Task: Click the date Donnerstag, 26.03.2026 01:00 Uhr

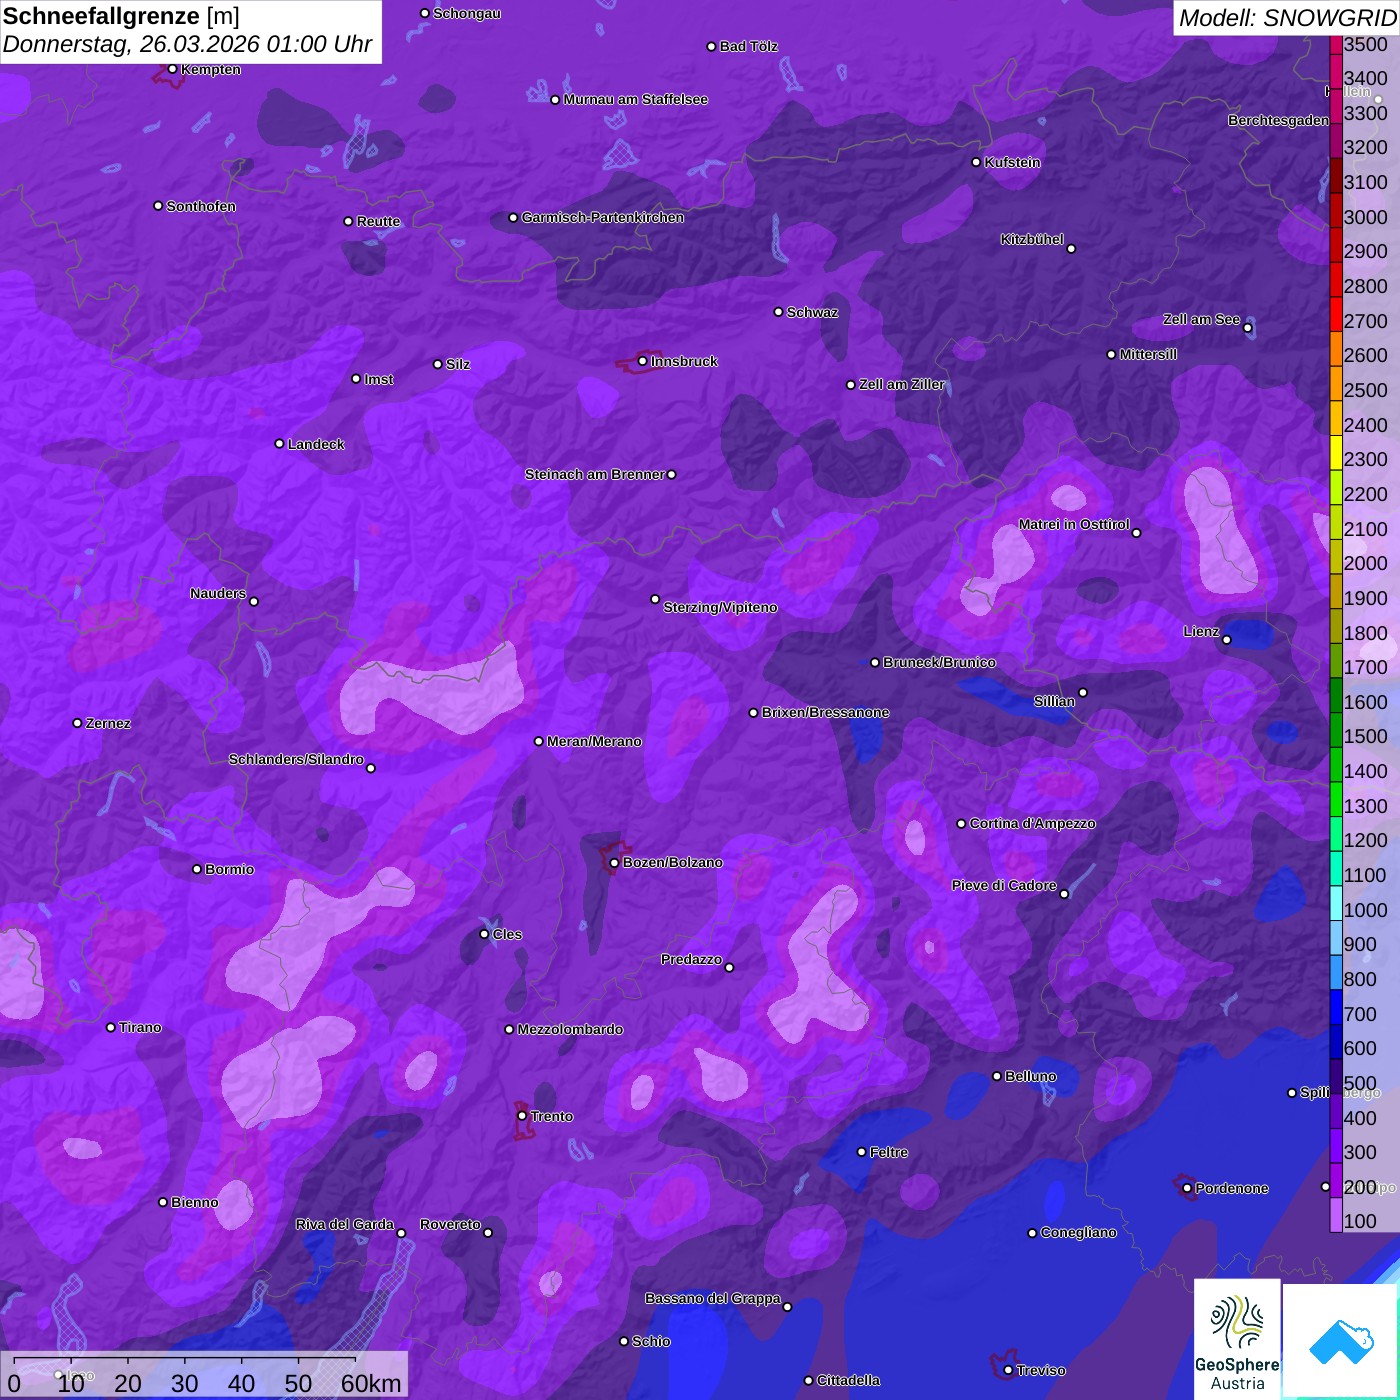Action: (188, 45)
